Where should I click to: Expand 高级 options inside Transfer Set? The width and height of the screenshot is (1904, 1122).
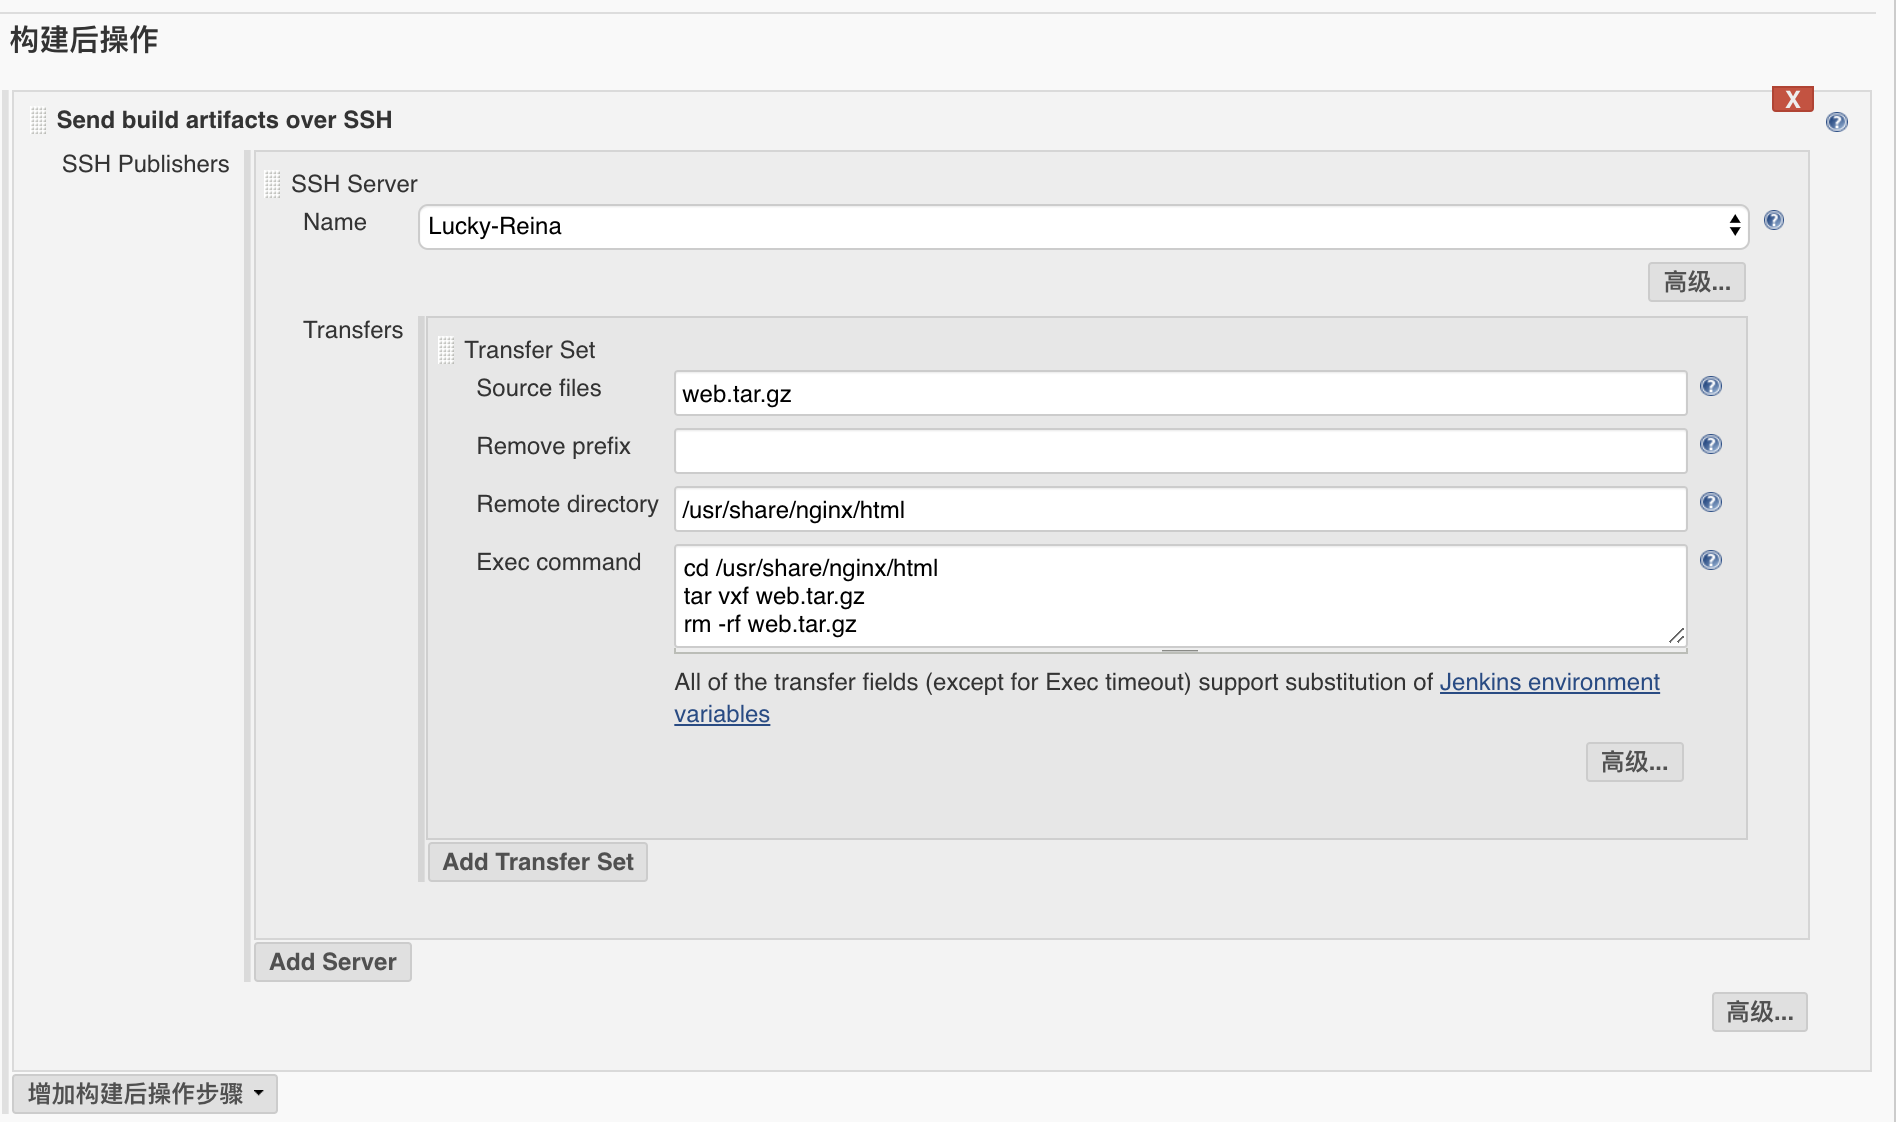[1634, 763]
